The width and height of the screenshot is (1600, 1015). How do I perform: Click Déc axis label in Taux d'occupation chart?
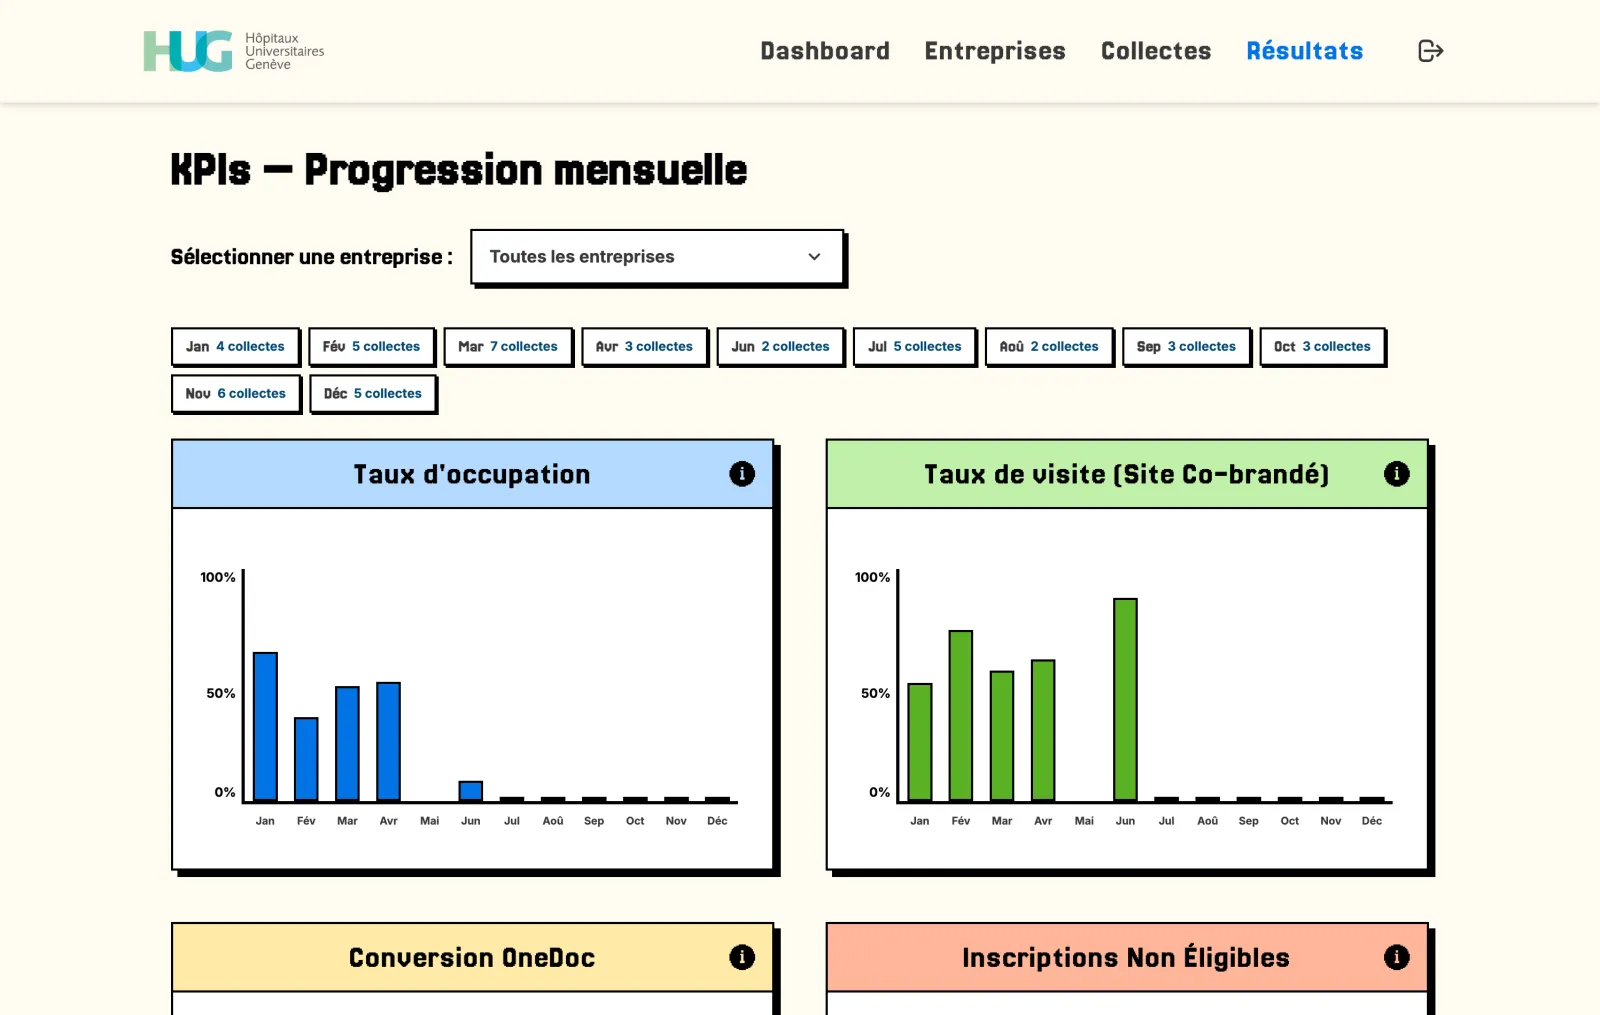717,821
